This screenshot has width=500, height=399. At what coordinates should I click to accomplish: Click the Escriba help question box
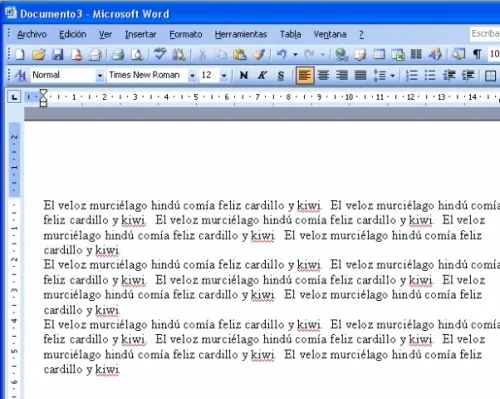tap(485, 34)
